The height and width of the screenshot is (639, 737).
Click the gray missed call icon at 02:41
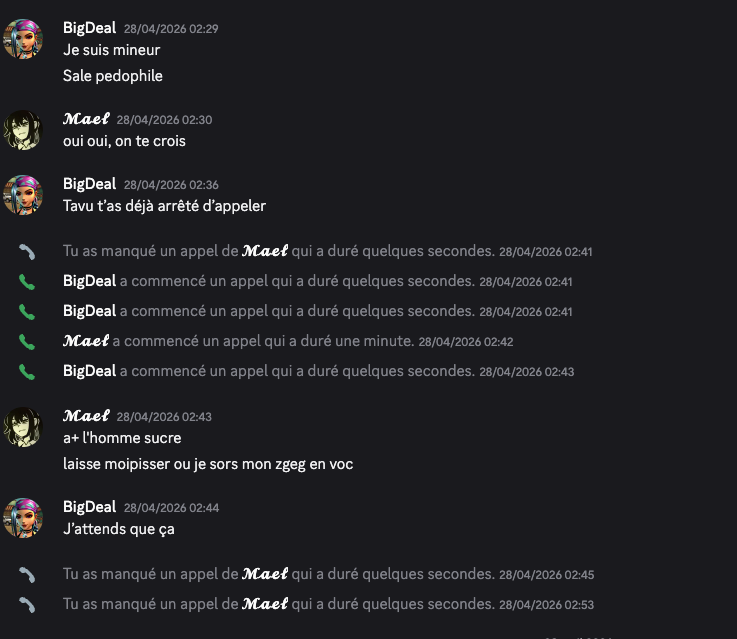(x=27, y=252)
